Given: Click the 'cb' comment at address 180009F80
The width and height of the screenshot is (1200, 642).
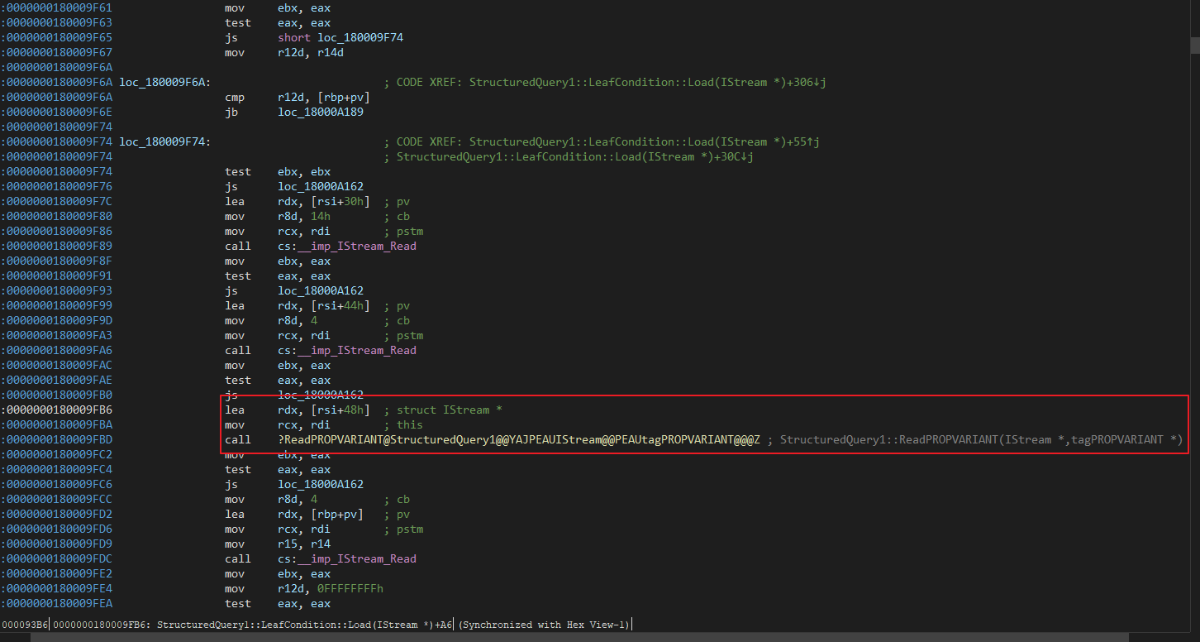Looking at the screenshot, I should 397,216.
